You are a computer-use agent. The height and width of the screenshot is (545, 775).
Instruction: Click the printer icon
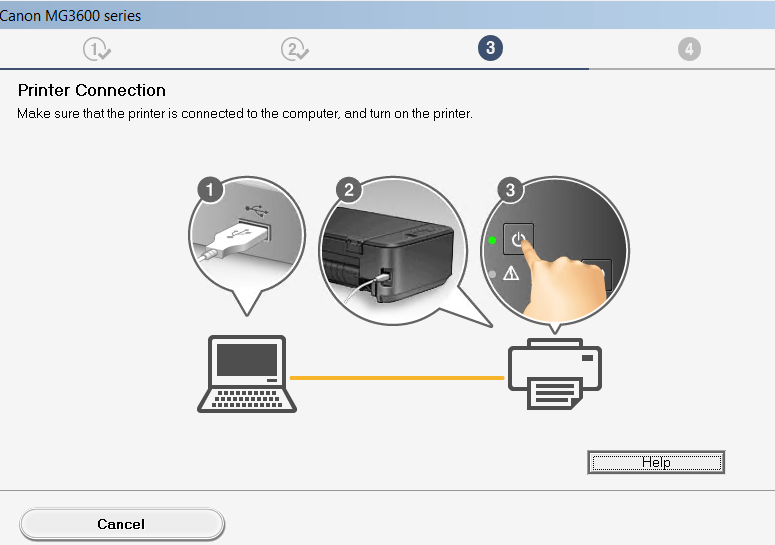(x=555, y=374)
